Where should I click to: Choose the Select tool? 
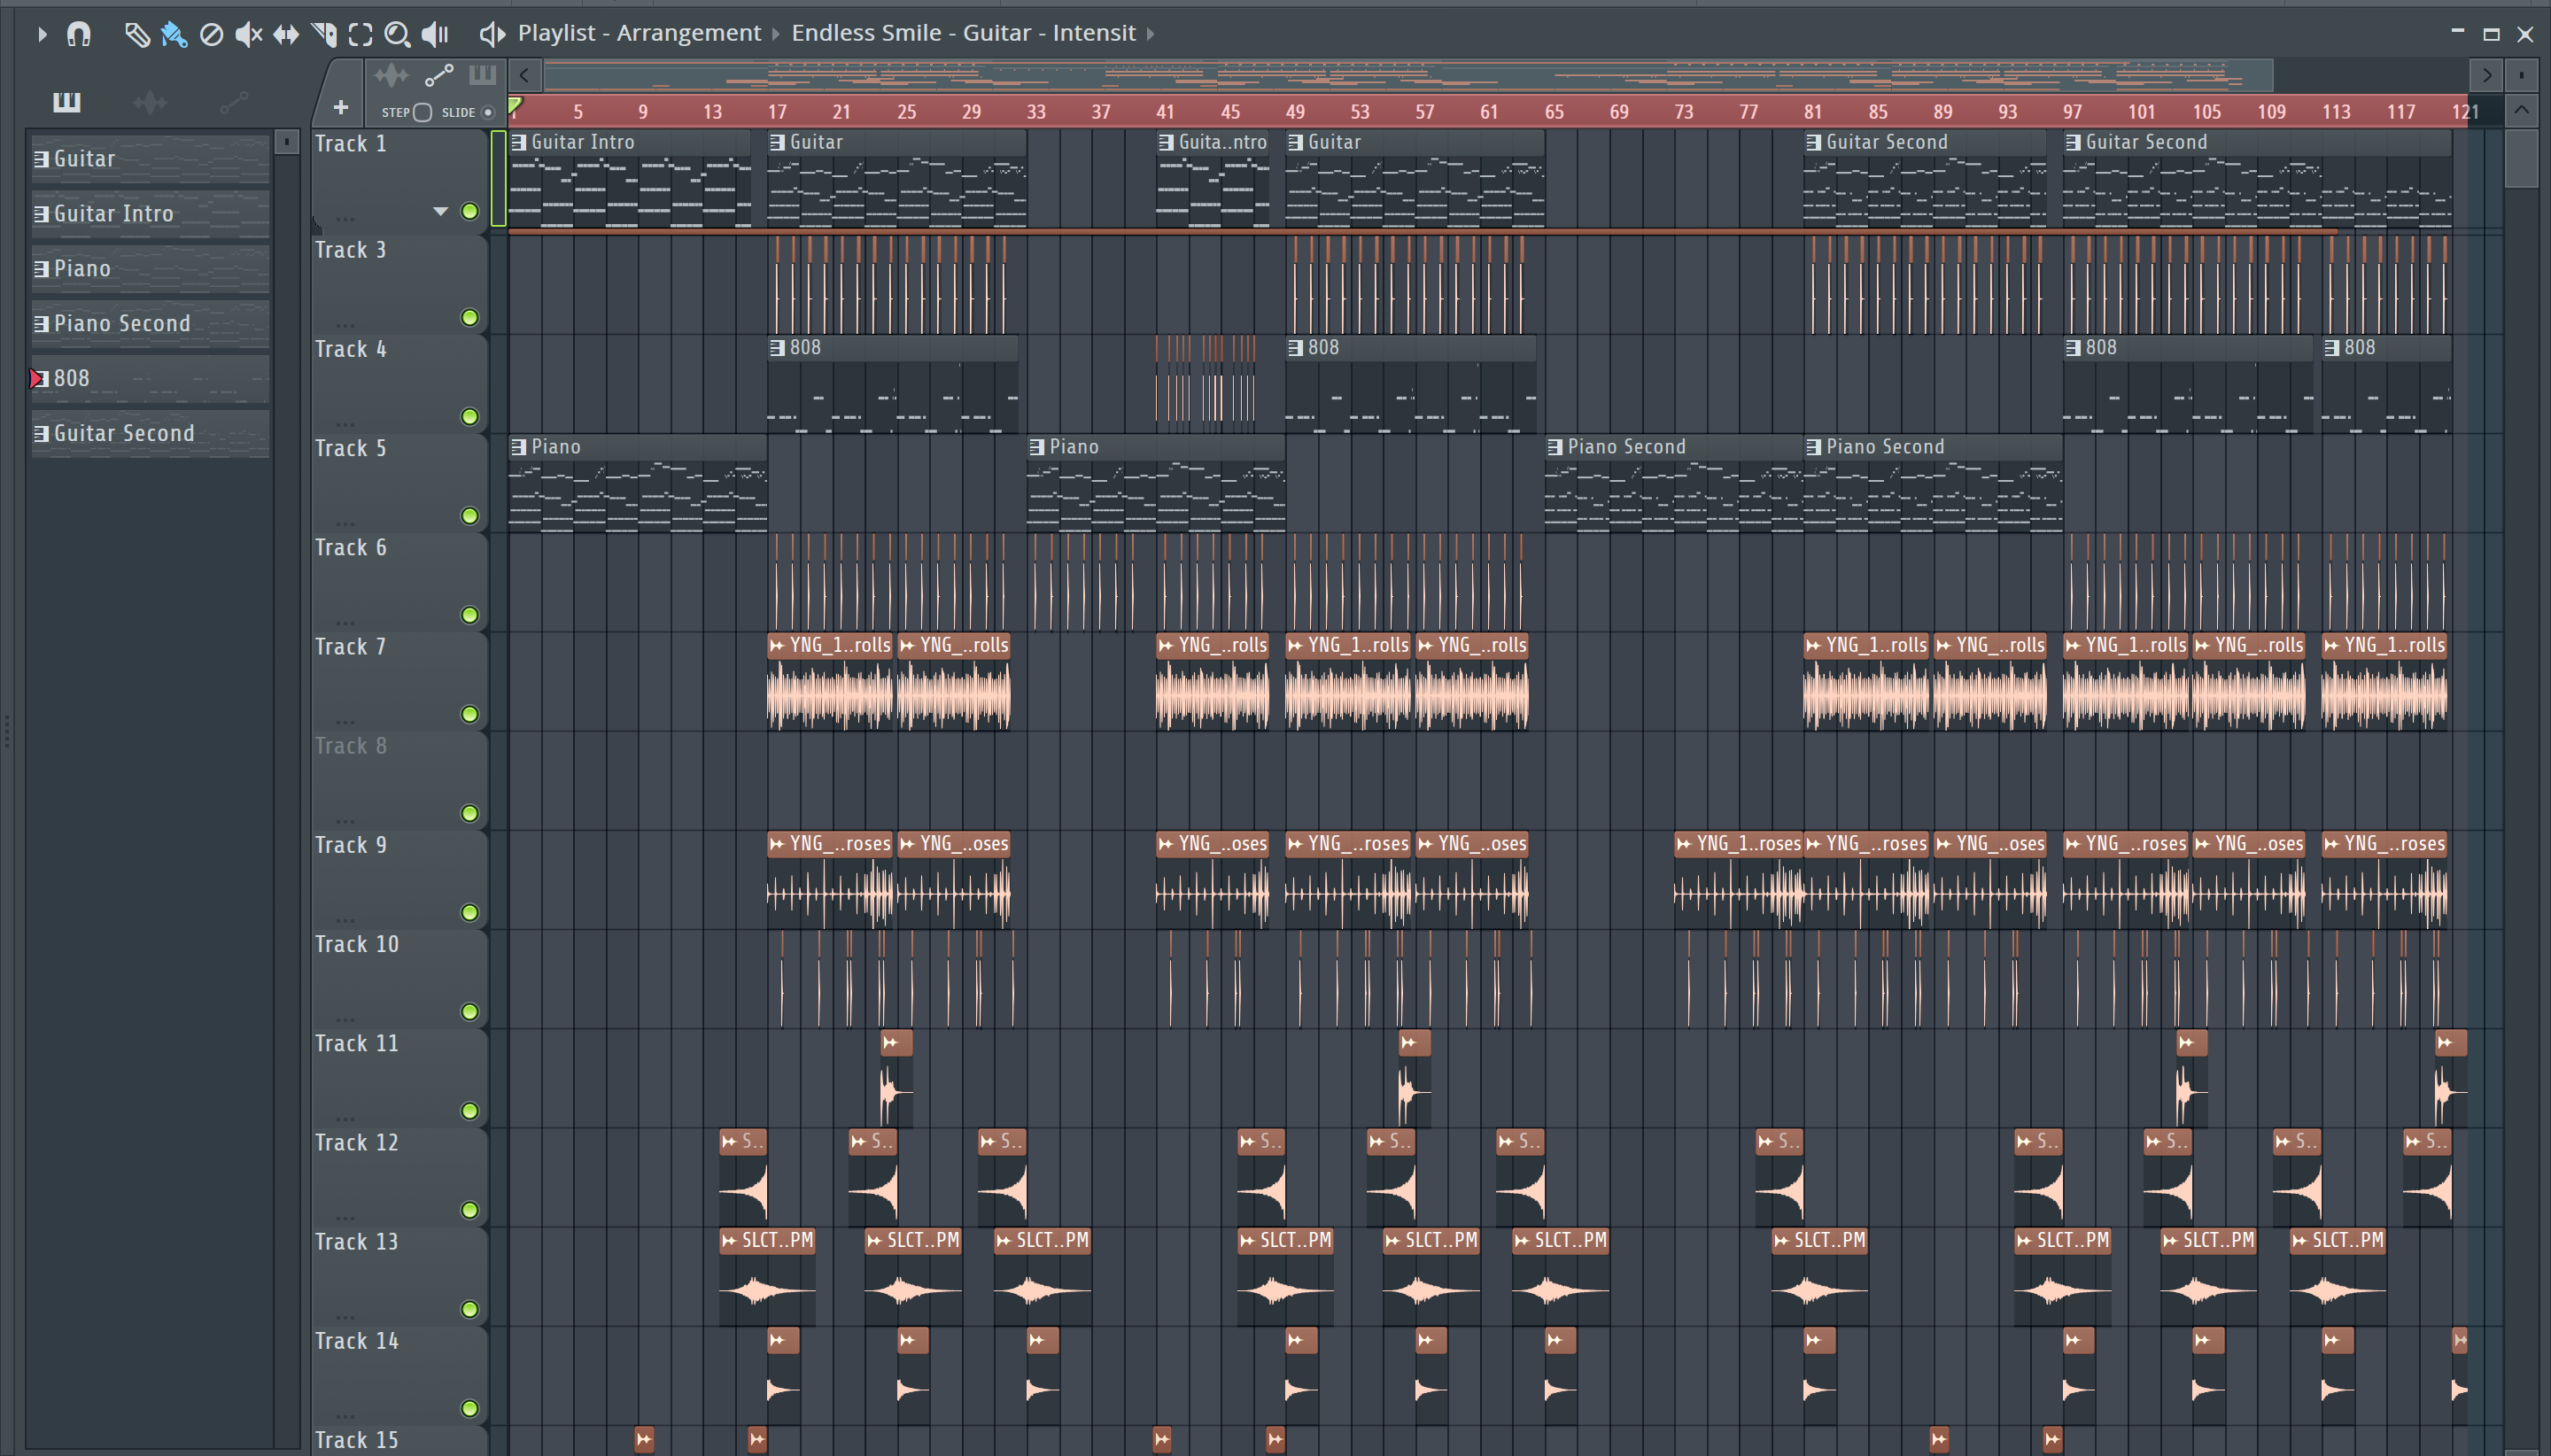coord(361,35)
